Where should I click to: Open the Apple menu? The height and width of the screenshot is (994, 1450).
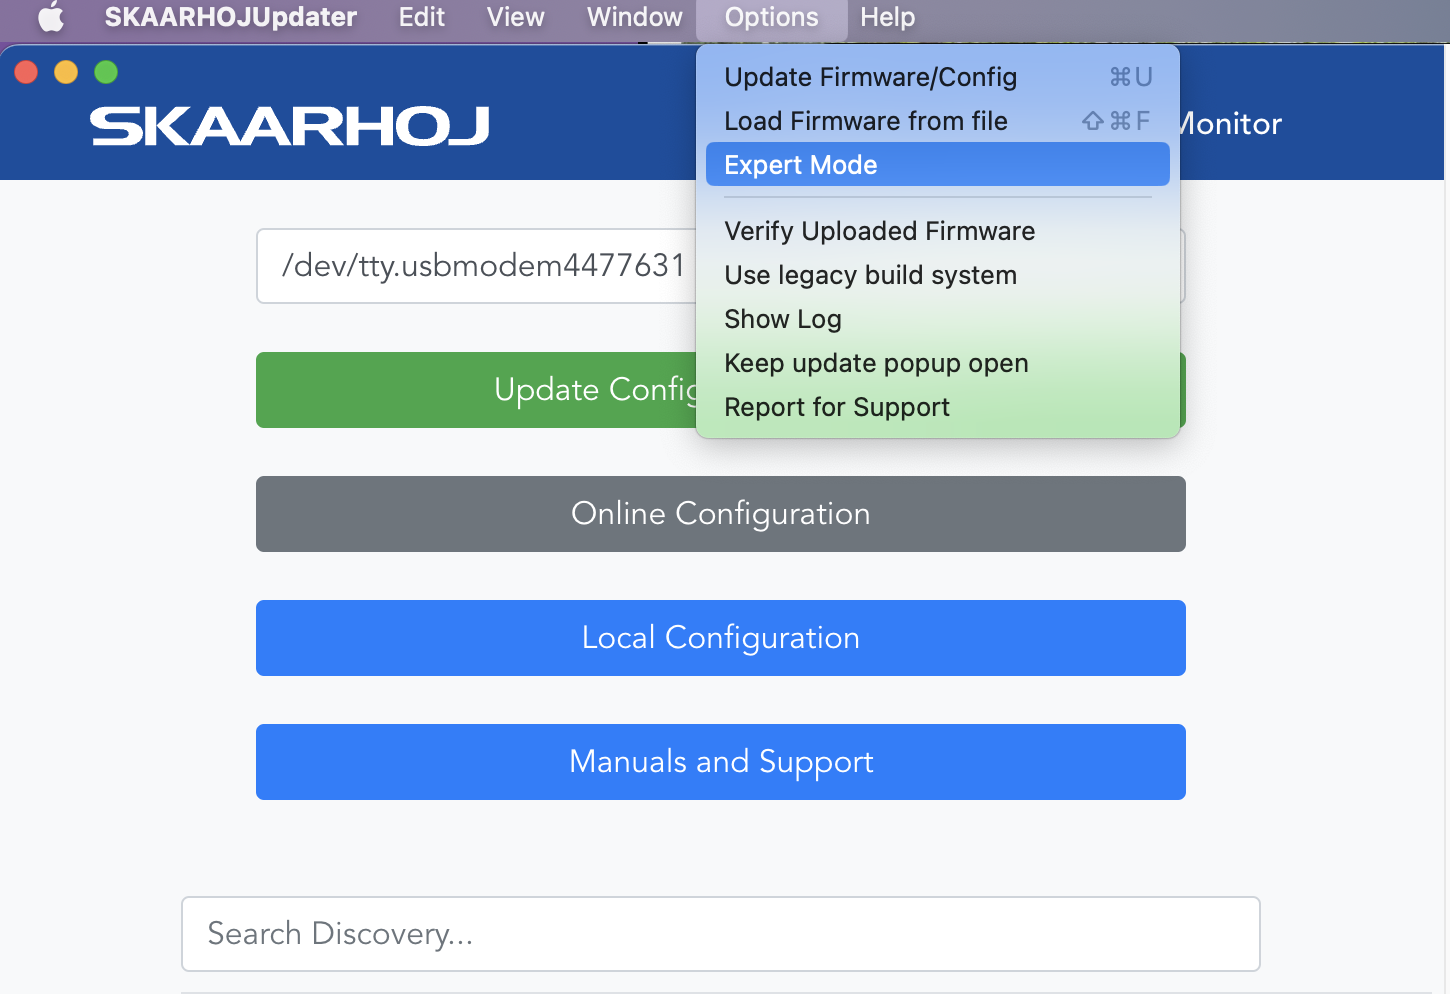click(51, 17)
